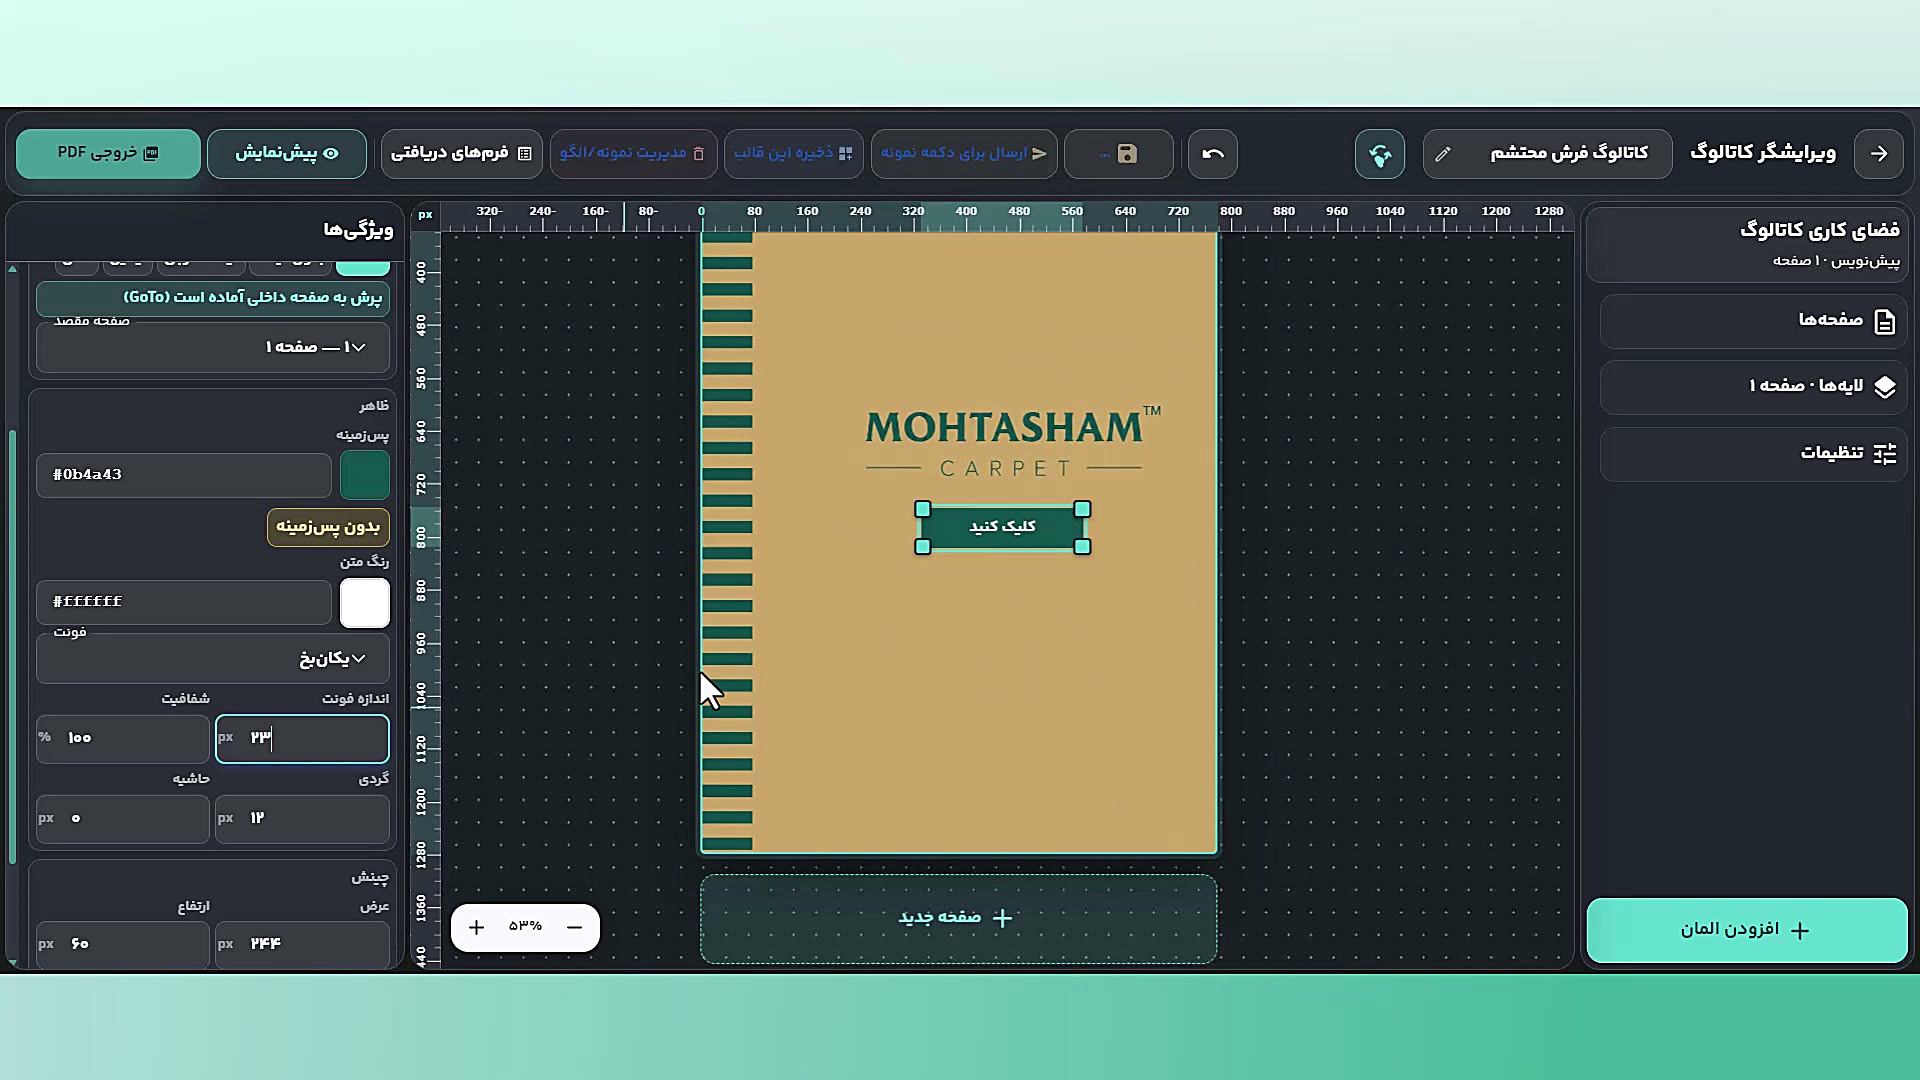Viewport: 1920px width, 1080px height.
Task: Open the تنظیمات settings section
Action: click(1753, 454)
